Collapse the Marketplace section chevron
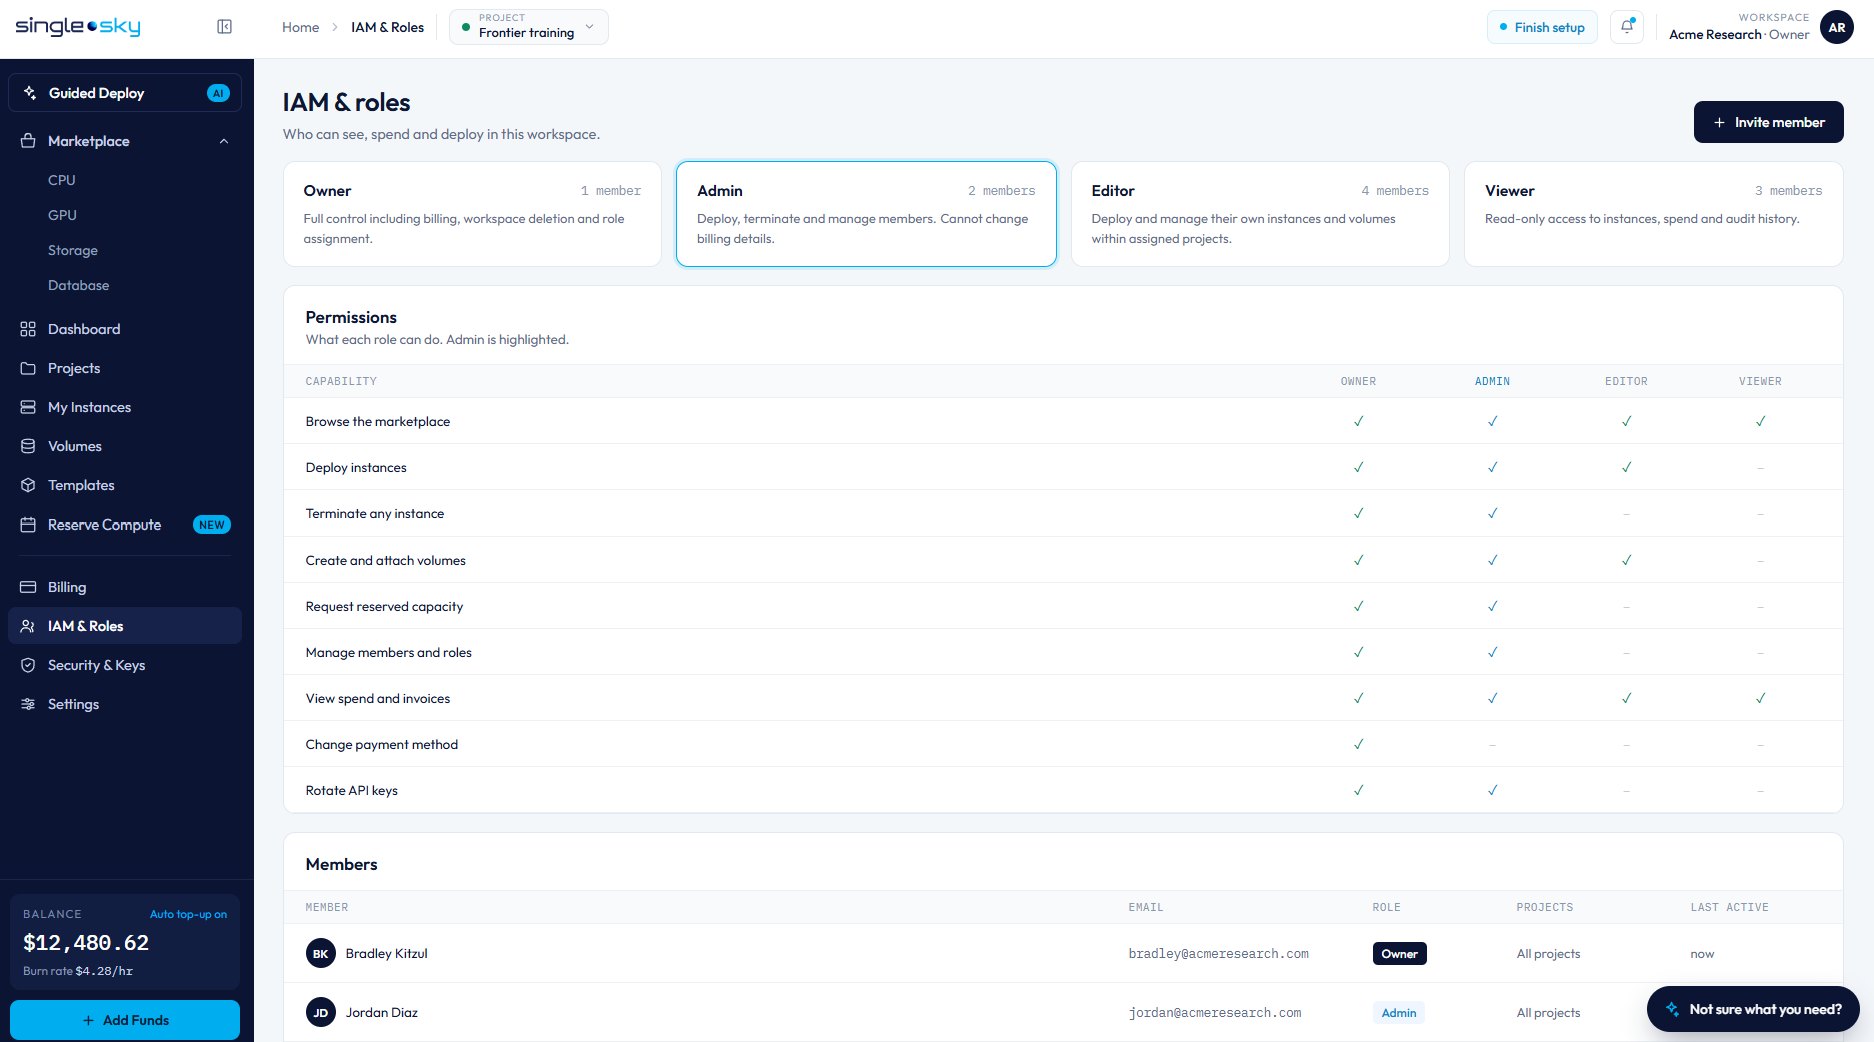The image size is (1874, 1042). click(224, 141)
